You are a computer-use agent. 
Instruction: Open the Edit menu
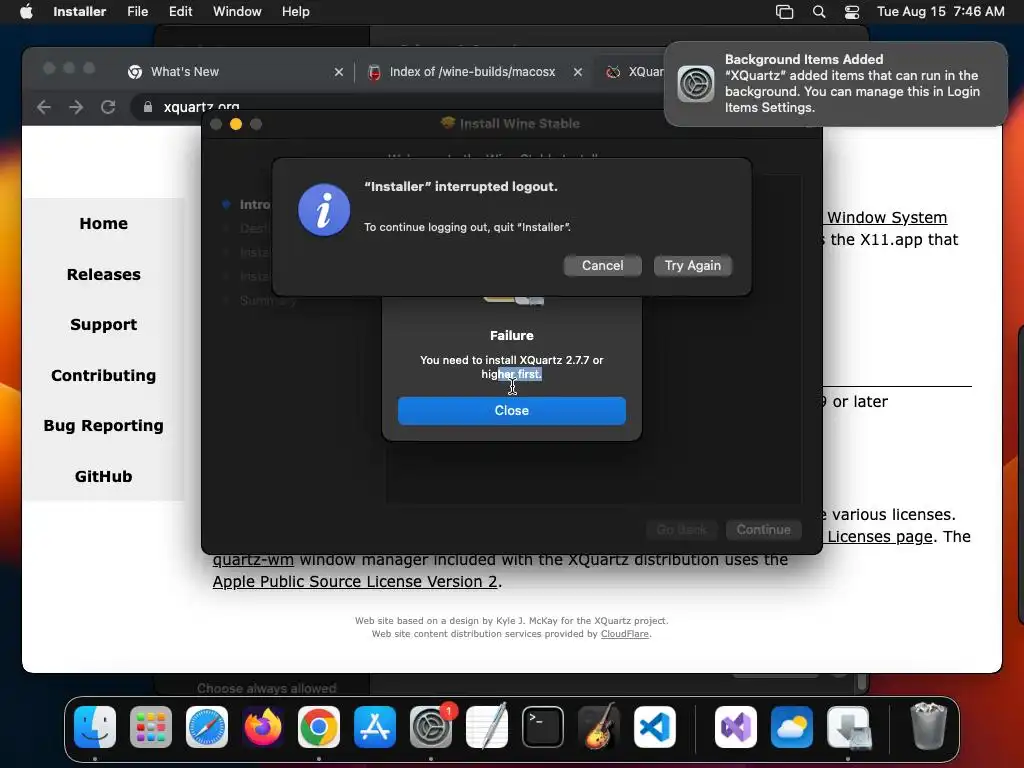click(180, 12)
